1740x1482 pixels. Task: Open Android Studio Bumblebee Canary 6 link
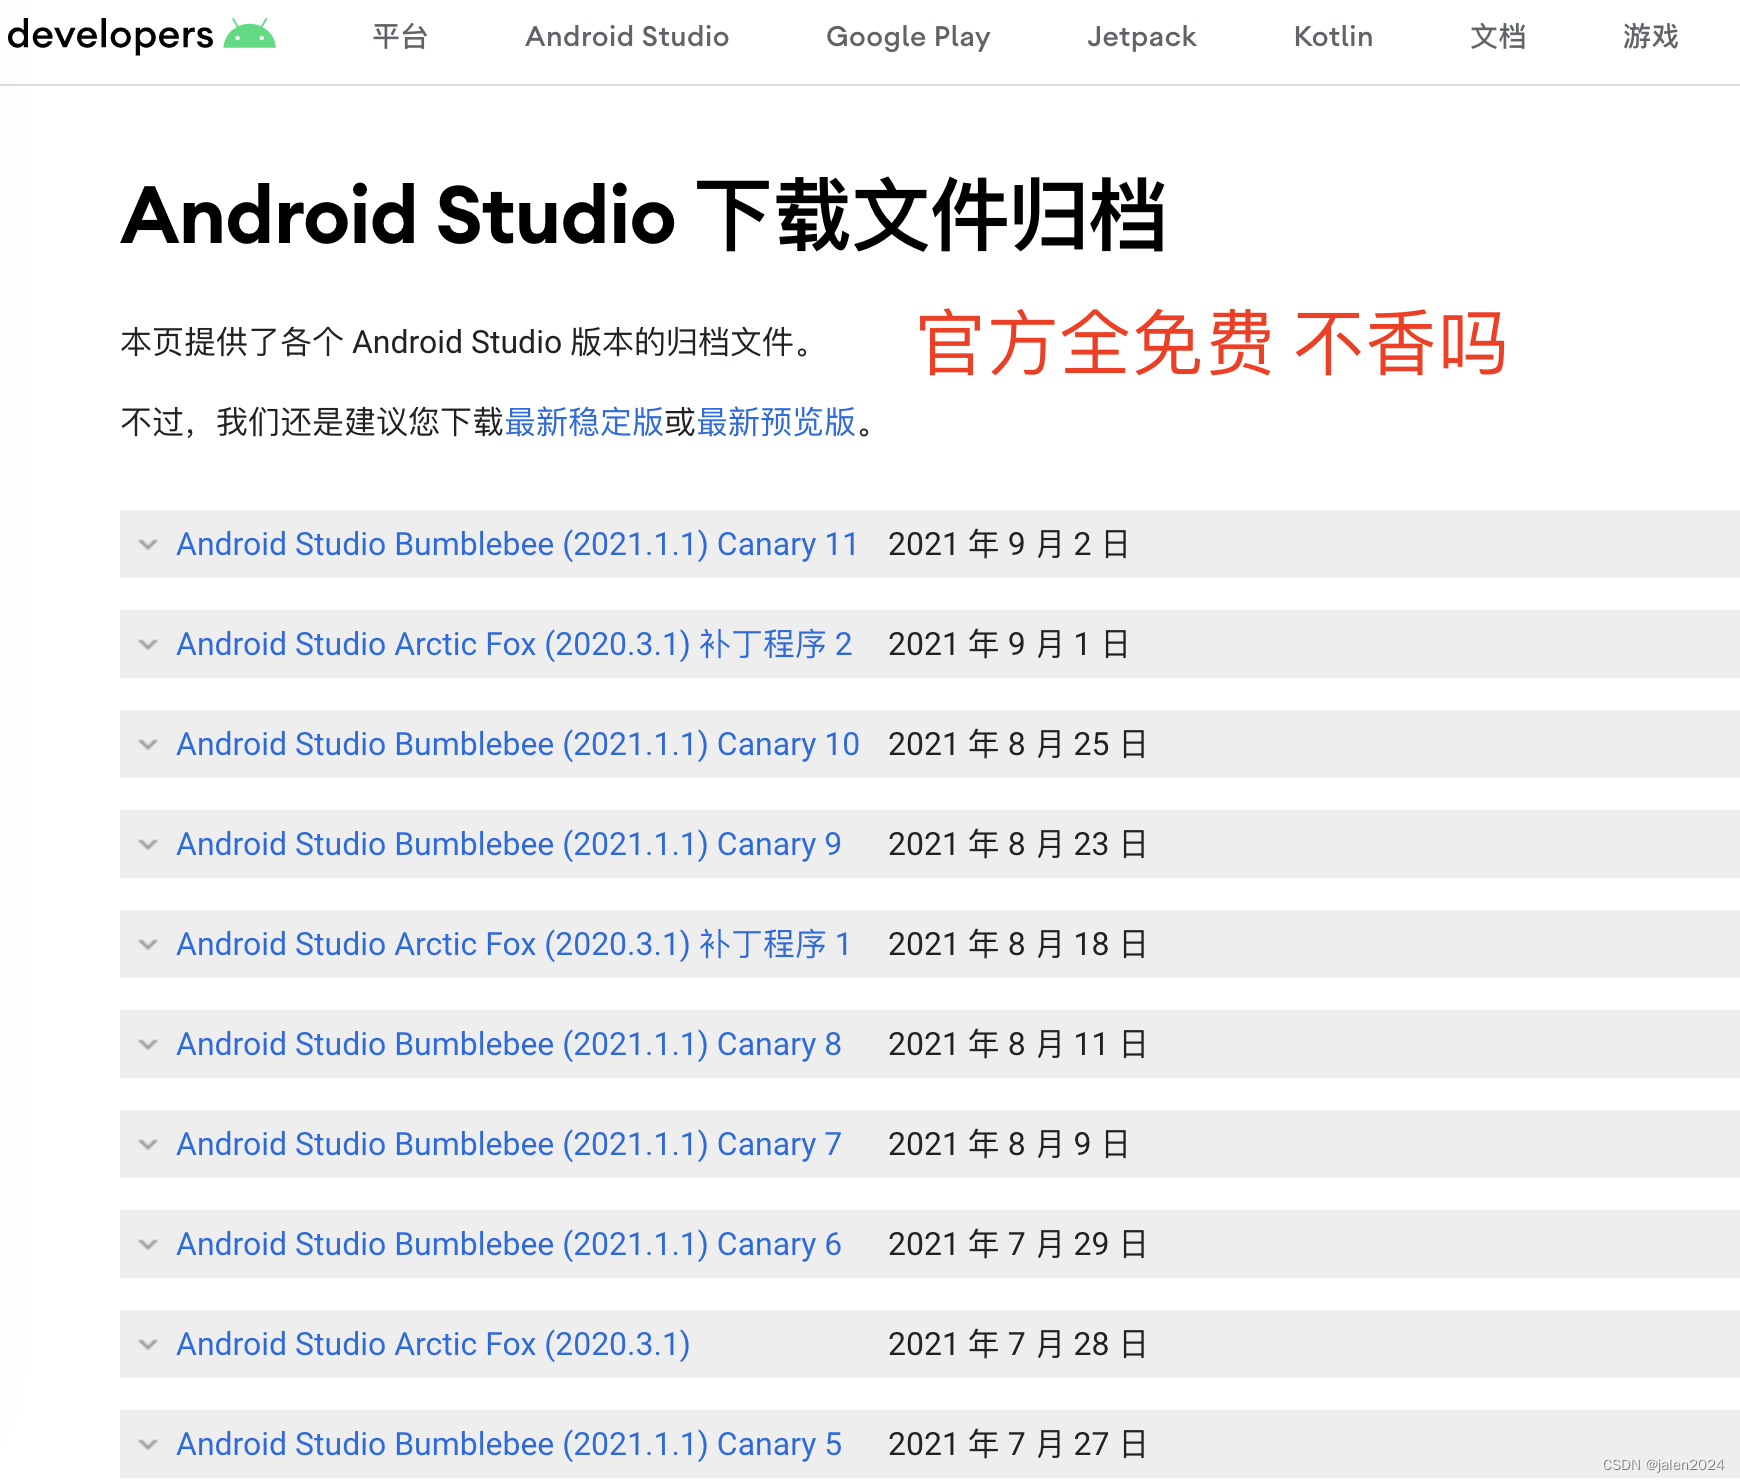(509, 1244)
